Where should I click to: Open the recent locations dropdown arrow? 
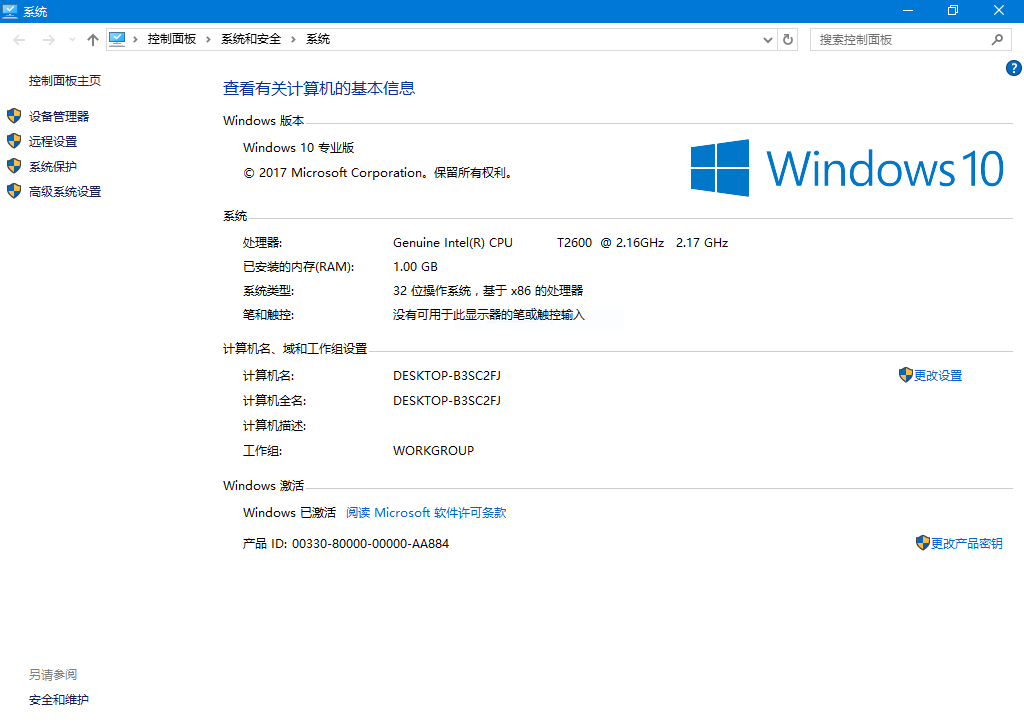pyautogui.click(x=72, y=40)
